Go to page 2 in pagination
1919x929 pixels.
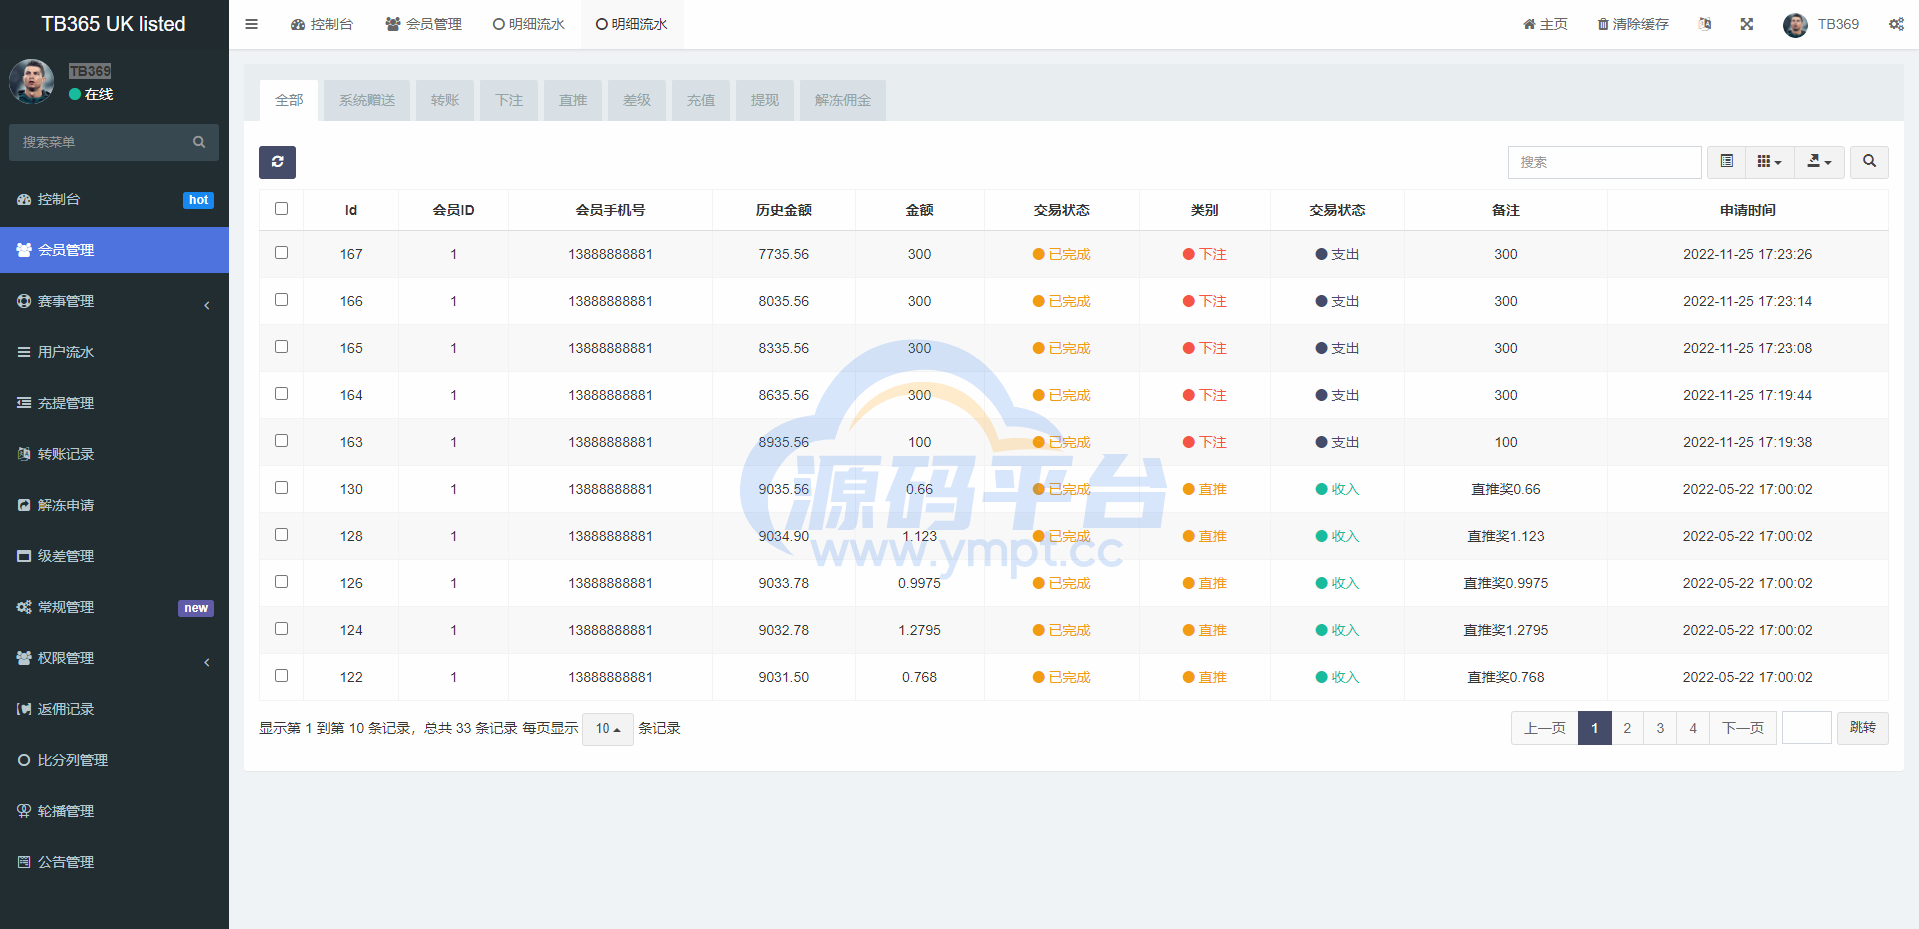point(1627,728)
